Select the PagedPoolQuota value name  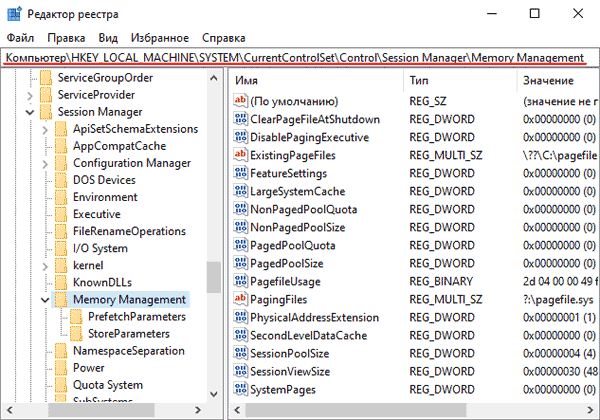tap(293, 245)
